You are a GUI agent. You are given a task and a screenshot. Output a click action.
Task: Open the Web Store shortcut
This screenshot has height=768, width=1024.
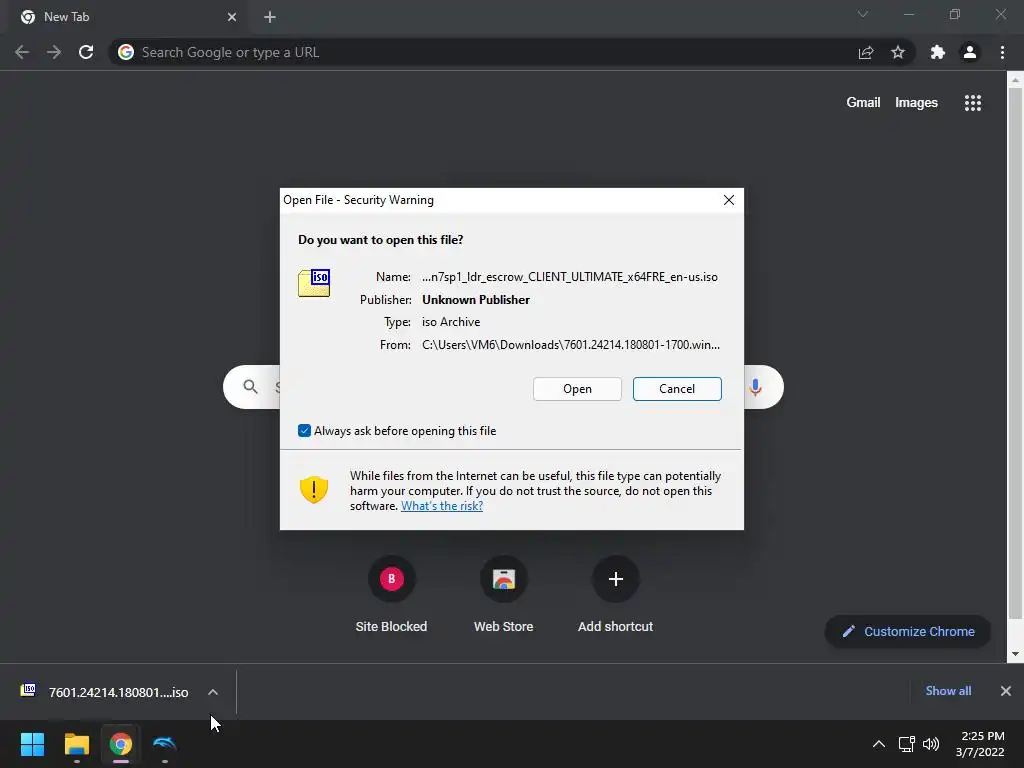504,594
